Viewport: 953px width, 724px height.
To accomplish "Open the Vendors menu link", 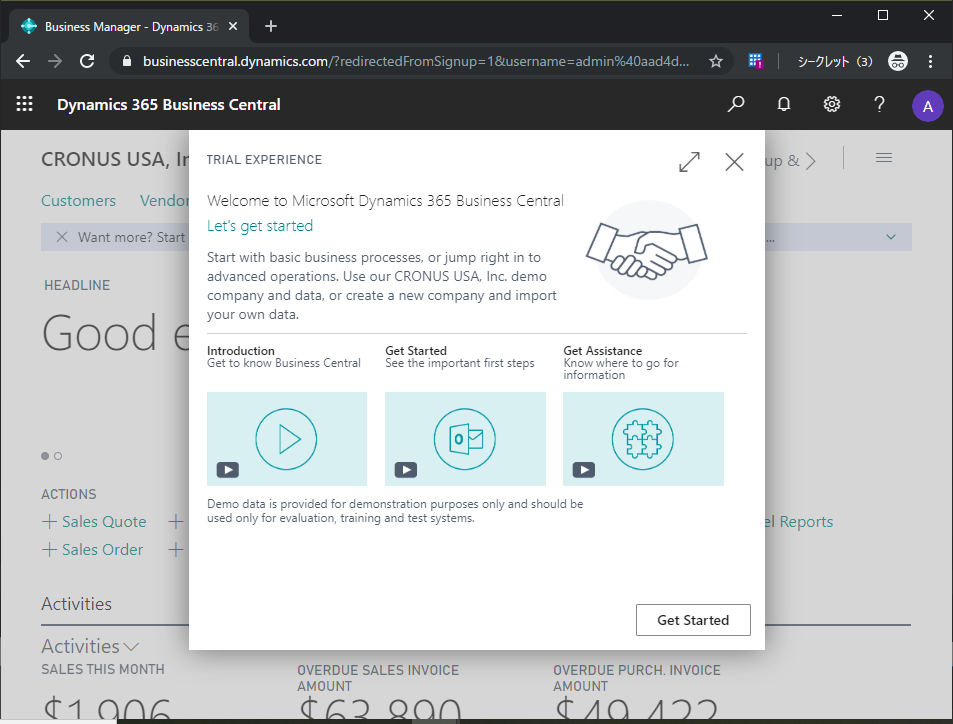I will click(164, 201).
